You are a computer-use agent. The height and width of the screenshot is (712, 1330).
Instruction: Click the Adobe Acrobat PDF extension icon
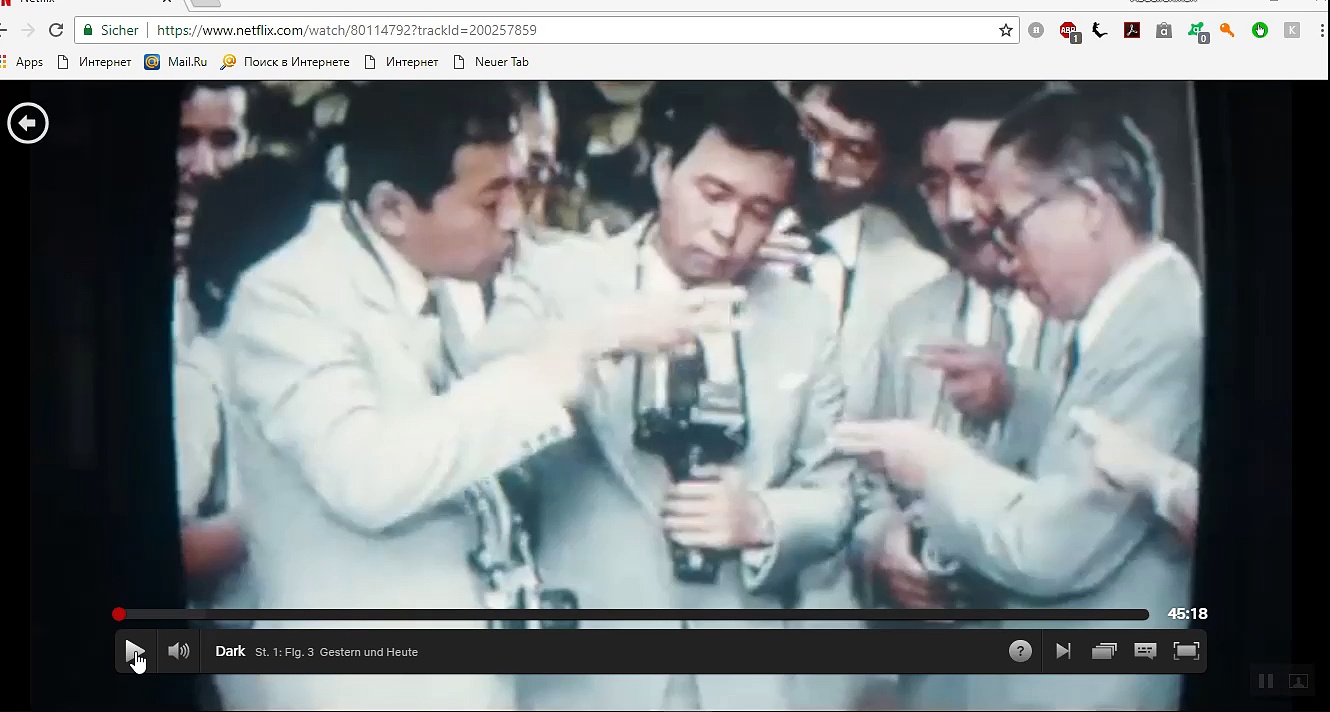[1132, 31]
